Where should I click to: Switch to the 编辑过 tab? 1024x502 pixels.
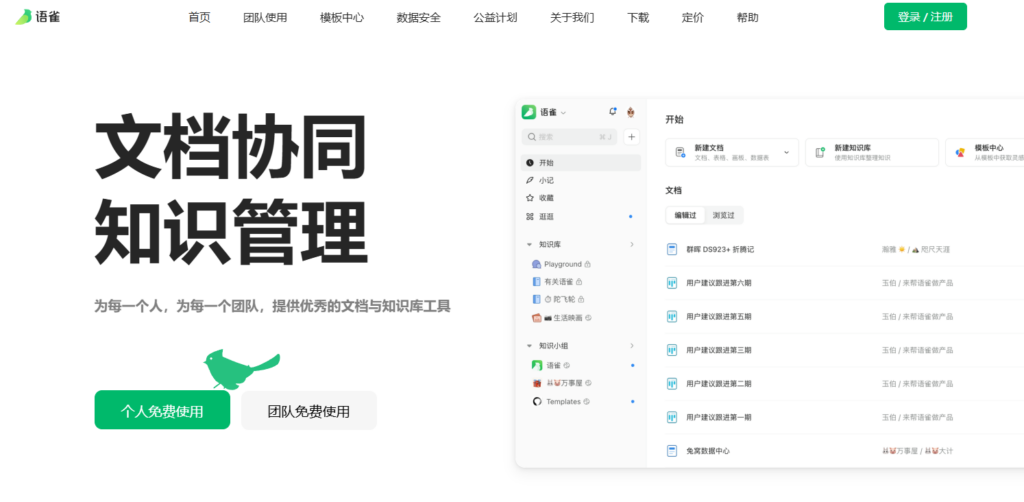click(686, 215)
